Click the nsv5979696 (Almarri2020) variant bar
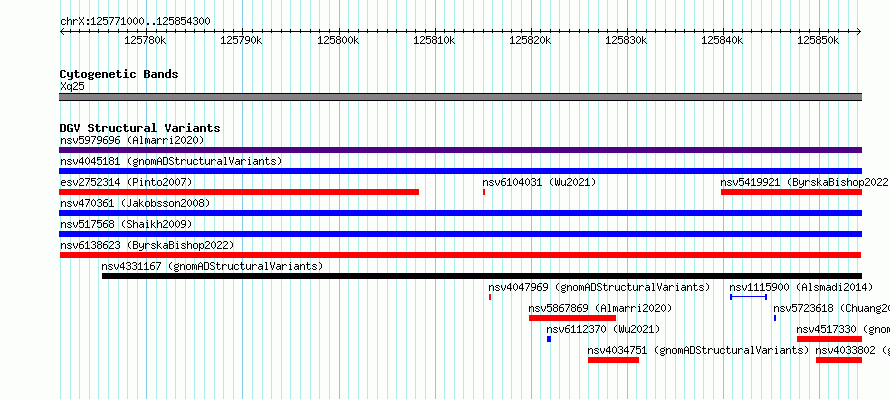The image size is (890, 399). 460,150
